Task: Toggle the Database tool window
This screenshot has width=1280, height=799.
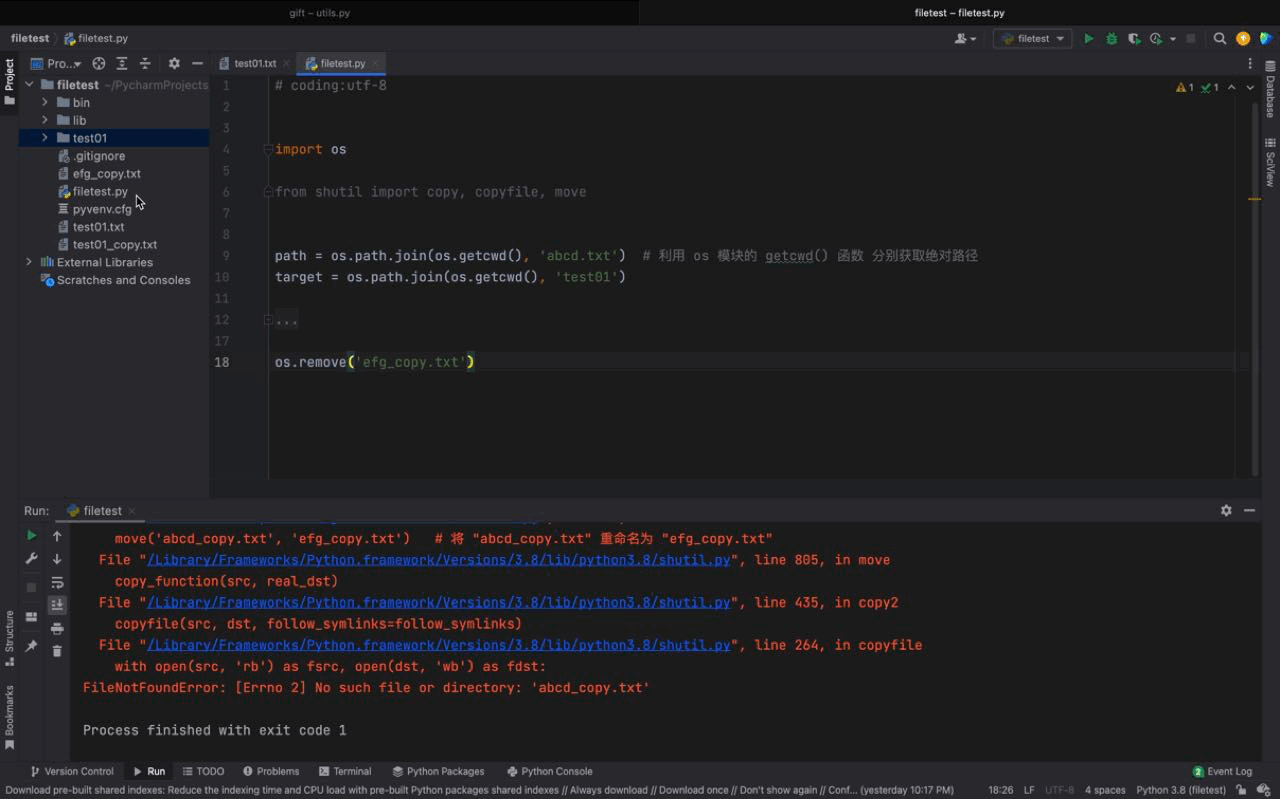Action: 1270,90
